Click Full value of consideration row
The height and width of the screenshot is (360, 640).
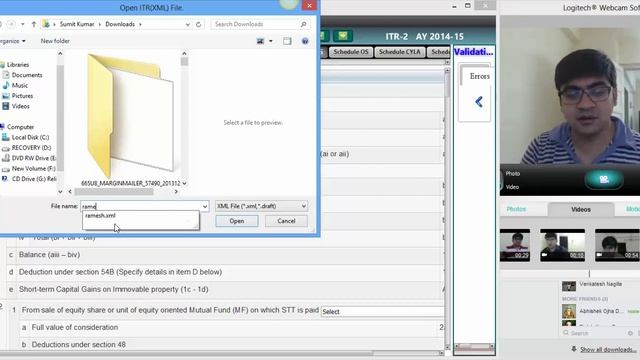click(x=231, y=327)
